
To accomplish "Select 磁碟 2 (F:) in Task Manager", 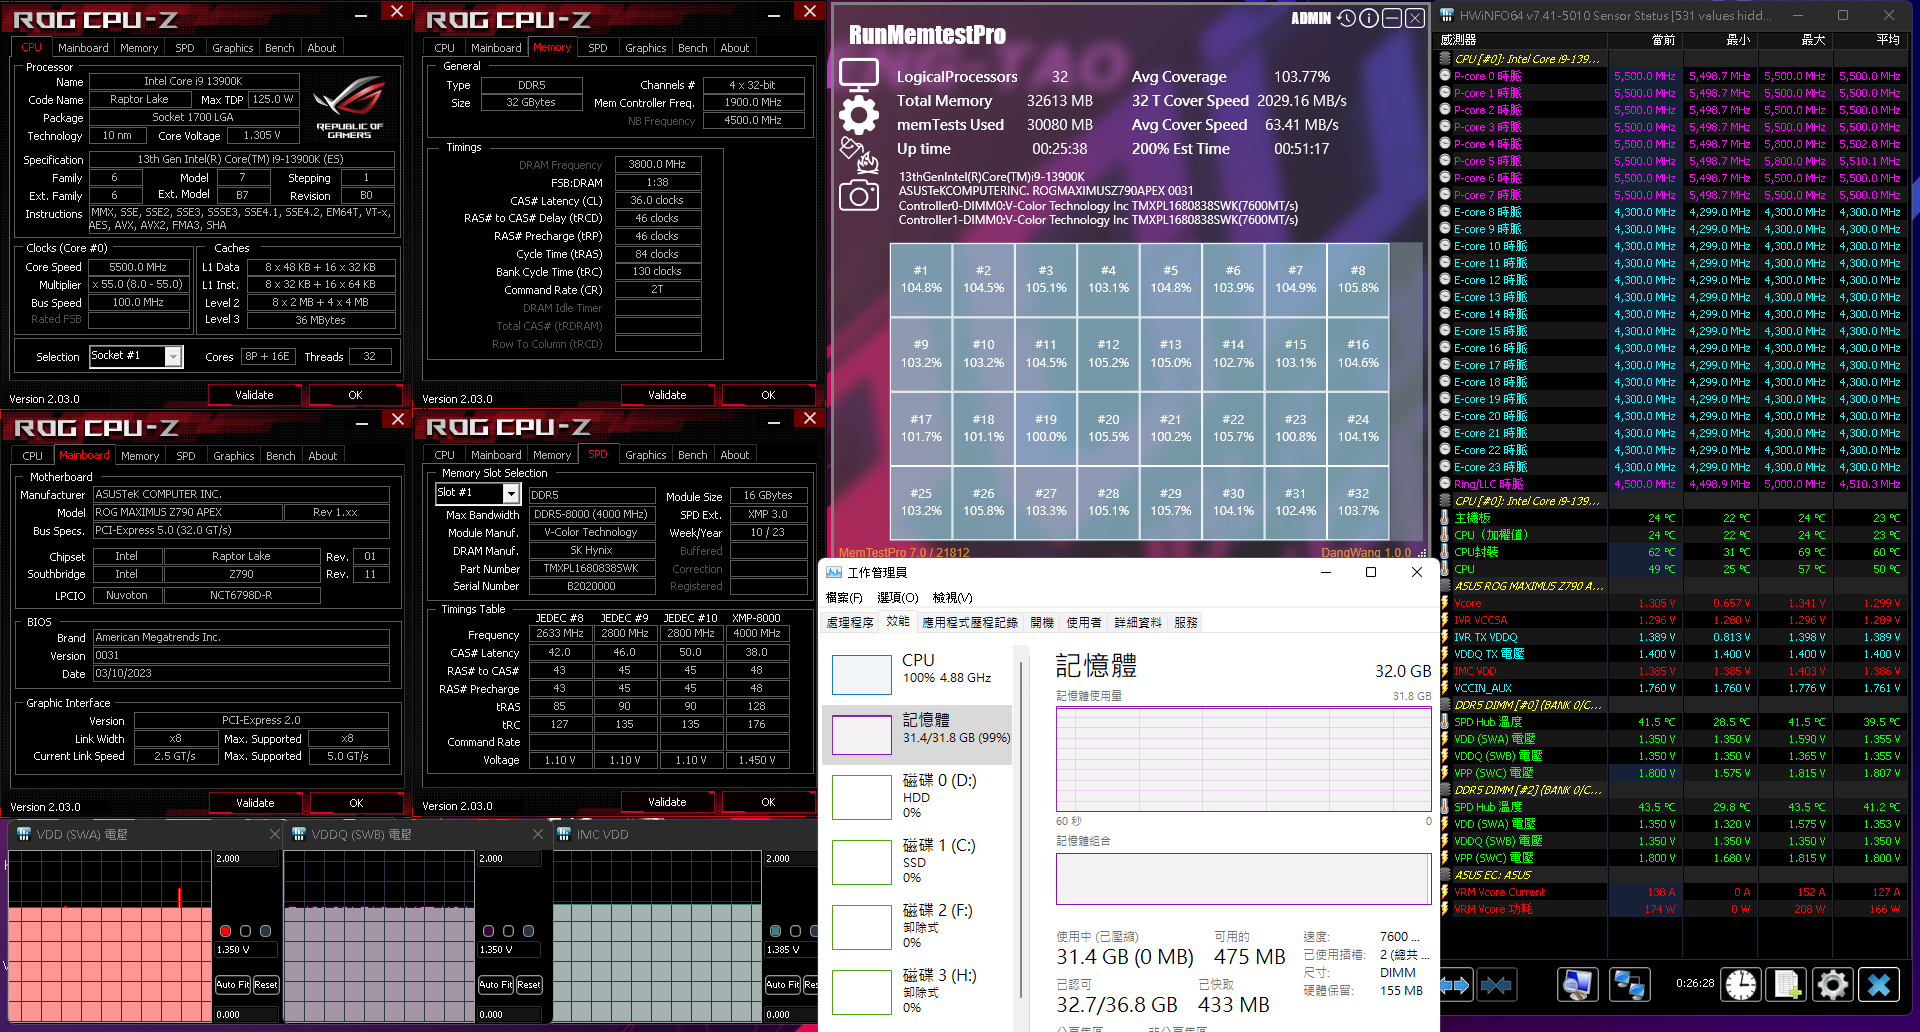I will point(917,927).
